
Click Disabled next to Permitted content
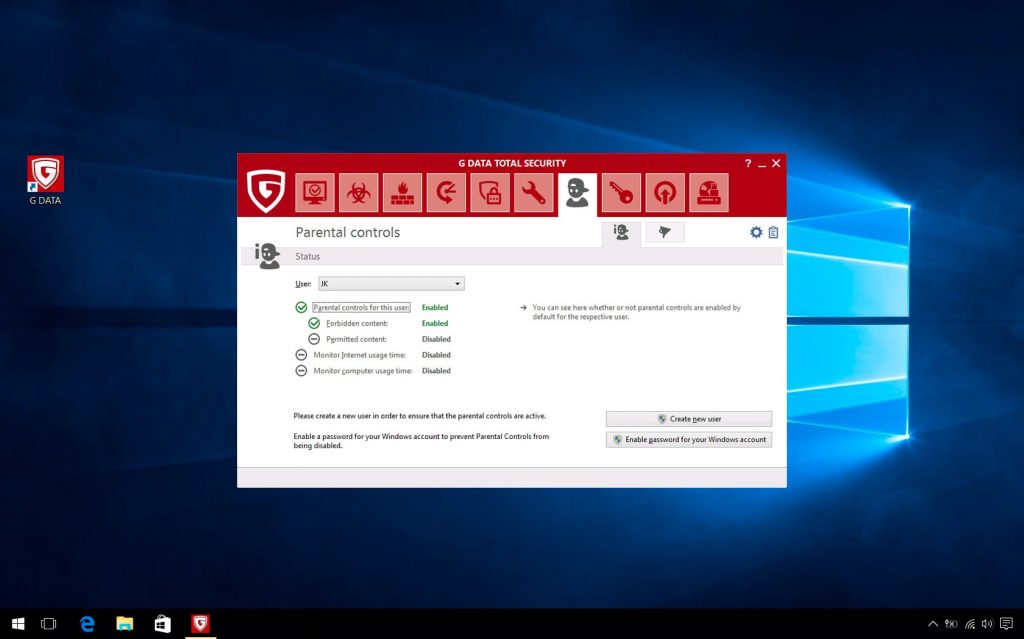coord(436,339)
